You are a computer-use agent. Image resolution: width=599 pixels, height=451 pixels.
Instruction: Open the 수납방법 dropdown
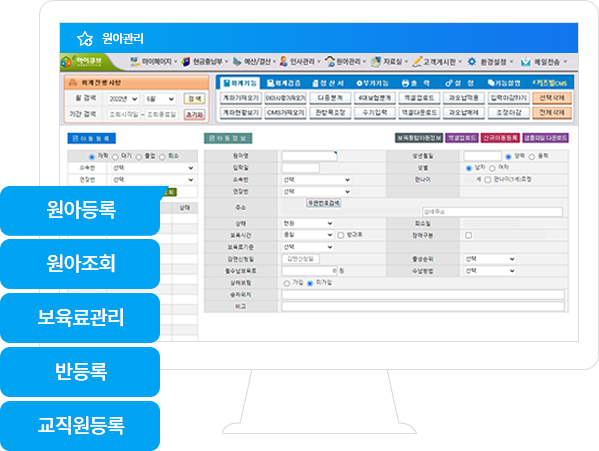(x=490, y=271)
